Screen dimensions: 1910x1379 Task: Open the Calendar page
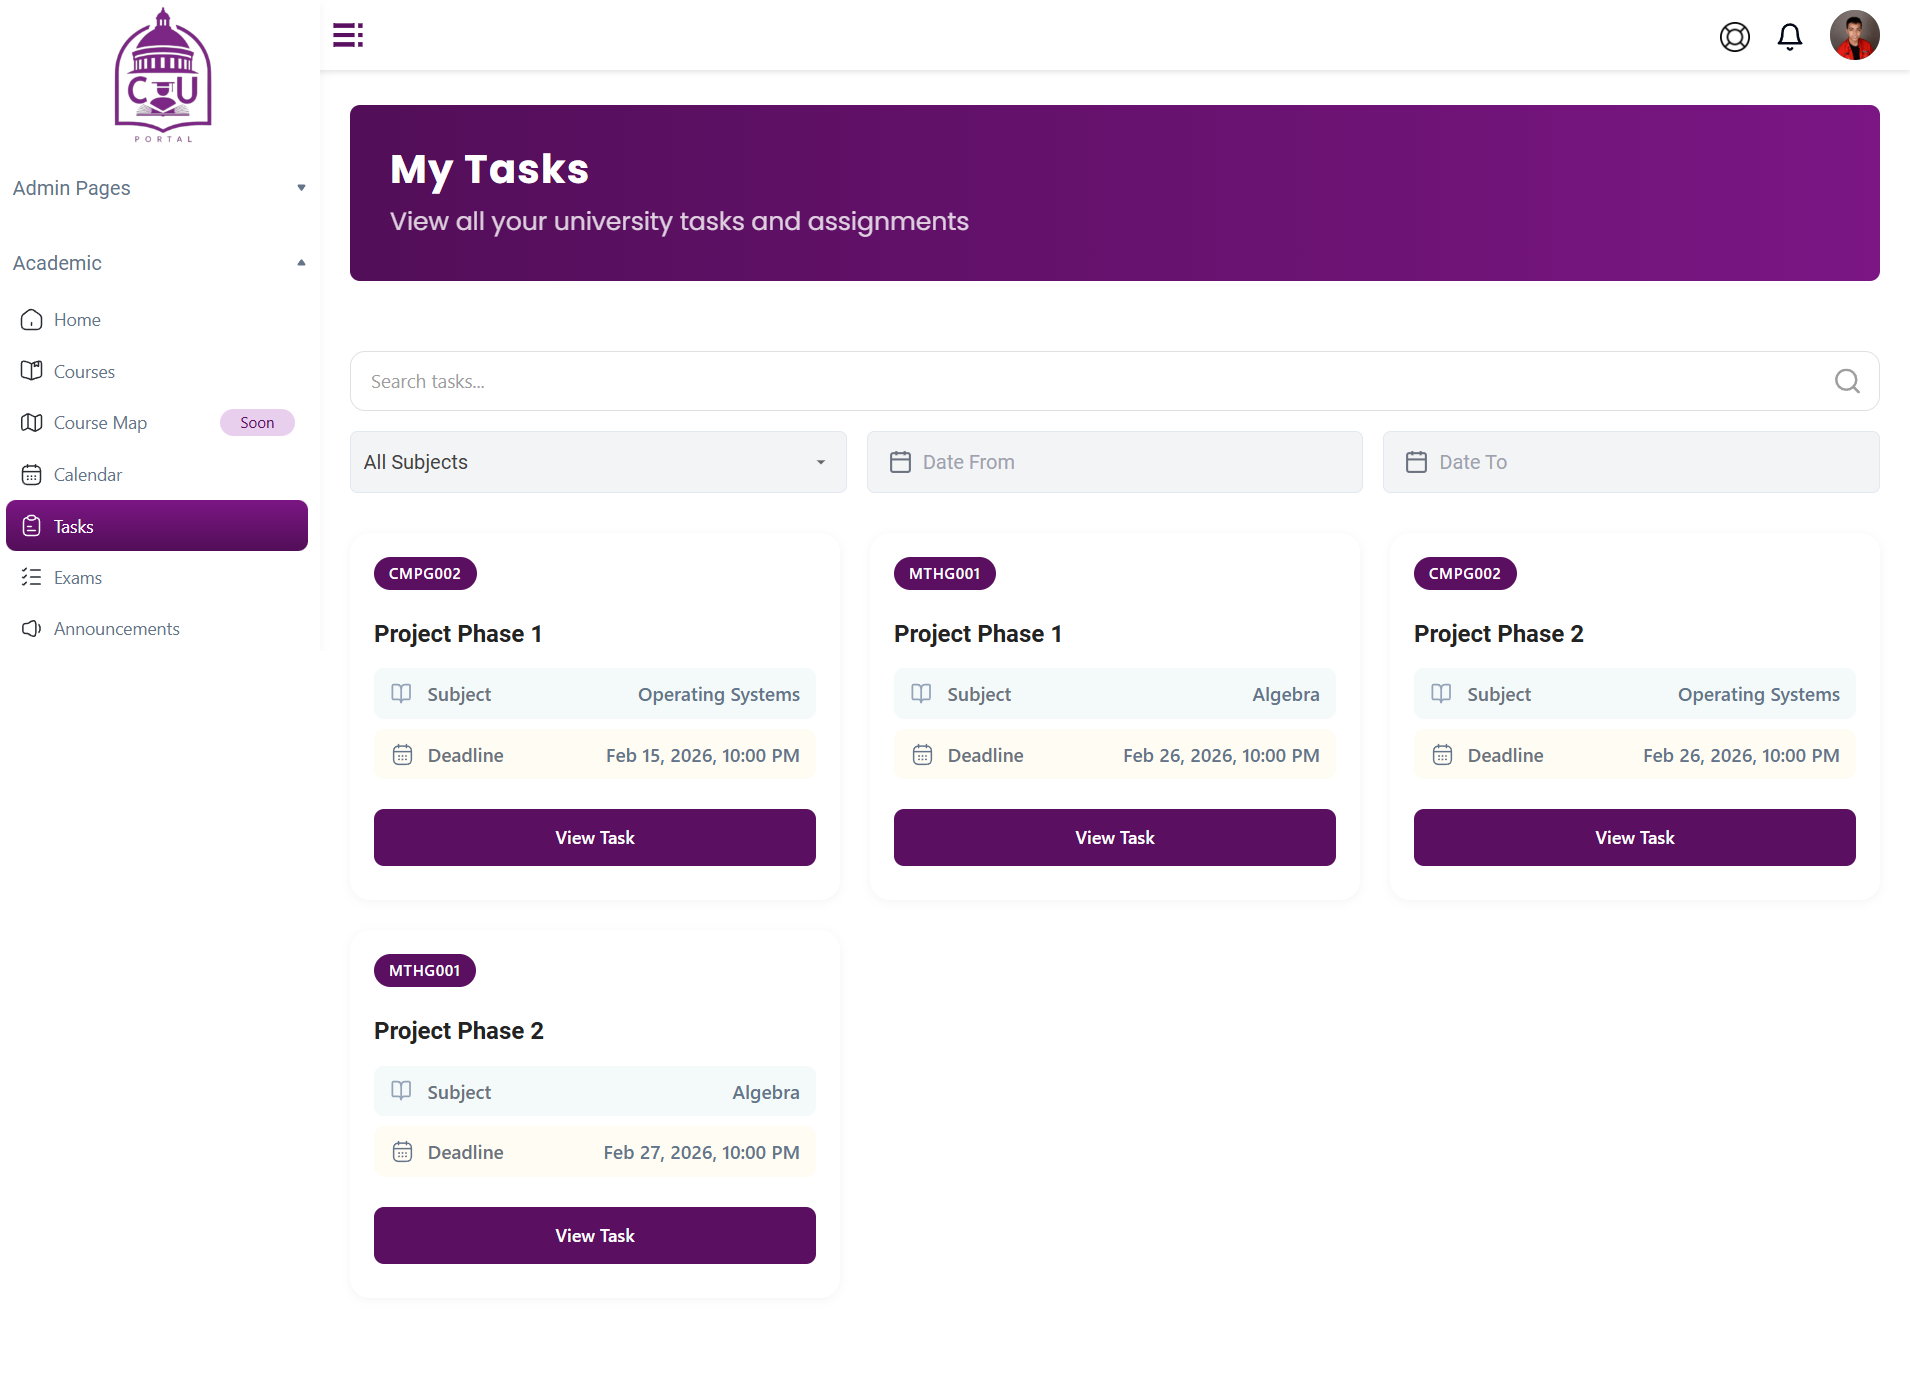[87, 475]
